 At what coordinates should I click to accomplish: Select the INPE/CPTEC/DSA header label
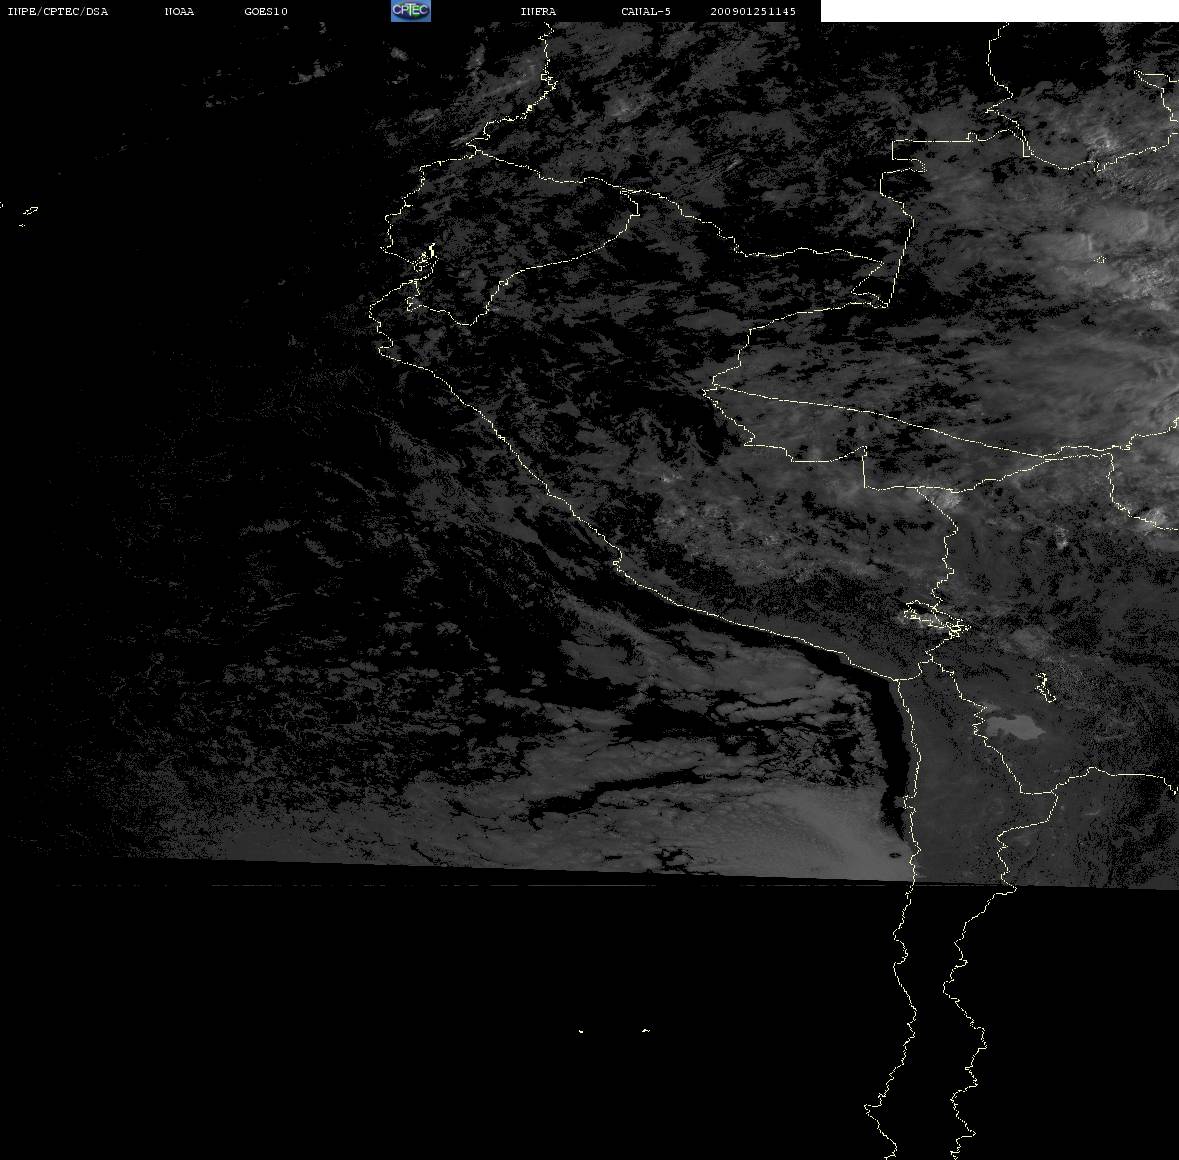click(x=57, y=11)
